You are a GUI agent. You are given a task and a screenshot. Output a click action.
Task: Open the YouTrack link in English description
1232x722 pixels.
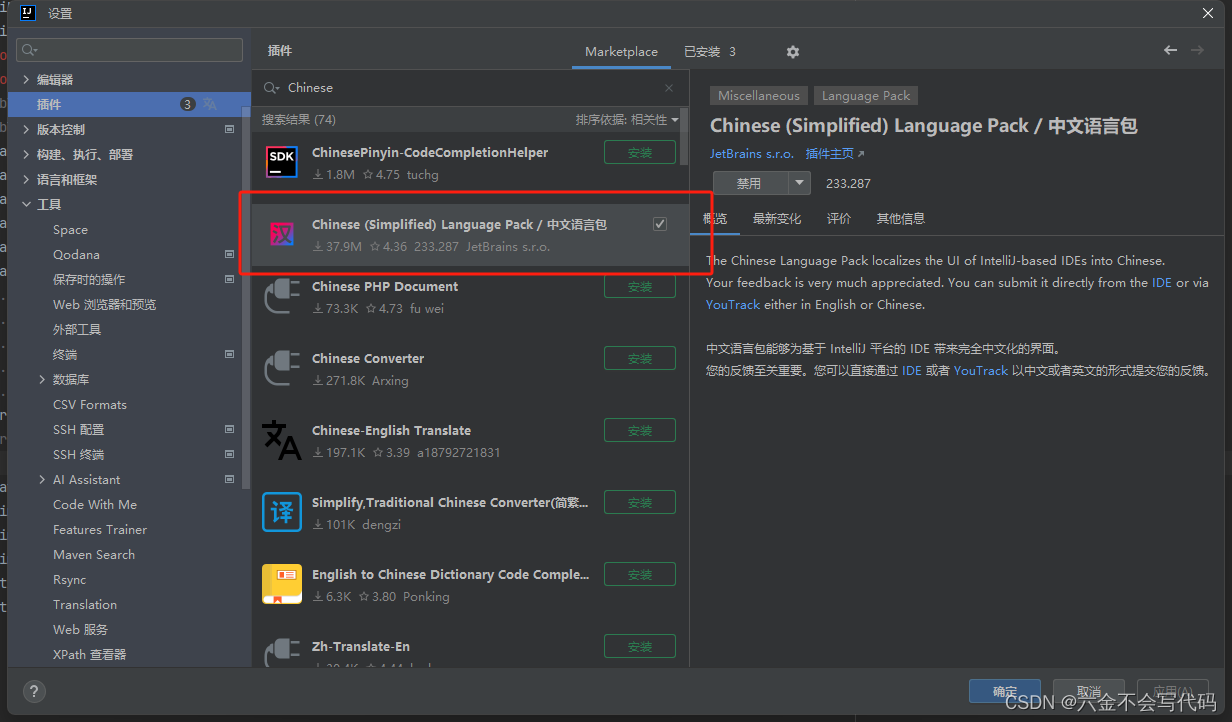pyautogui.click(x=733, y=304)
